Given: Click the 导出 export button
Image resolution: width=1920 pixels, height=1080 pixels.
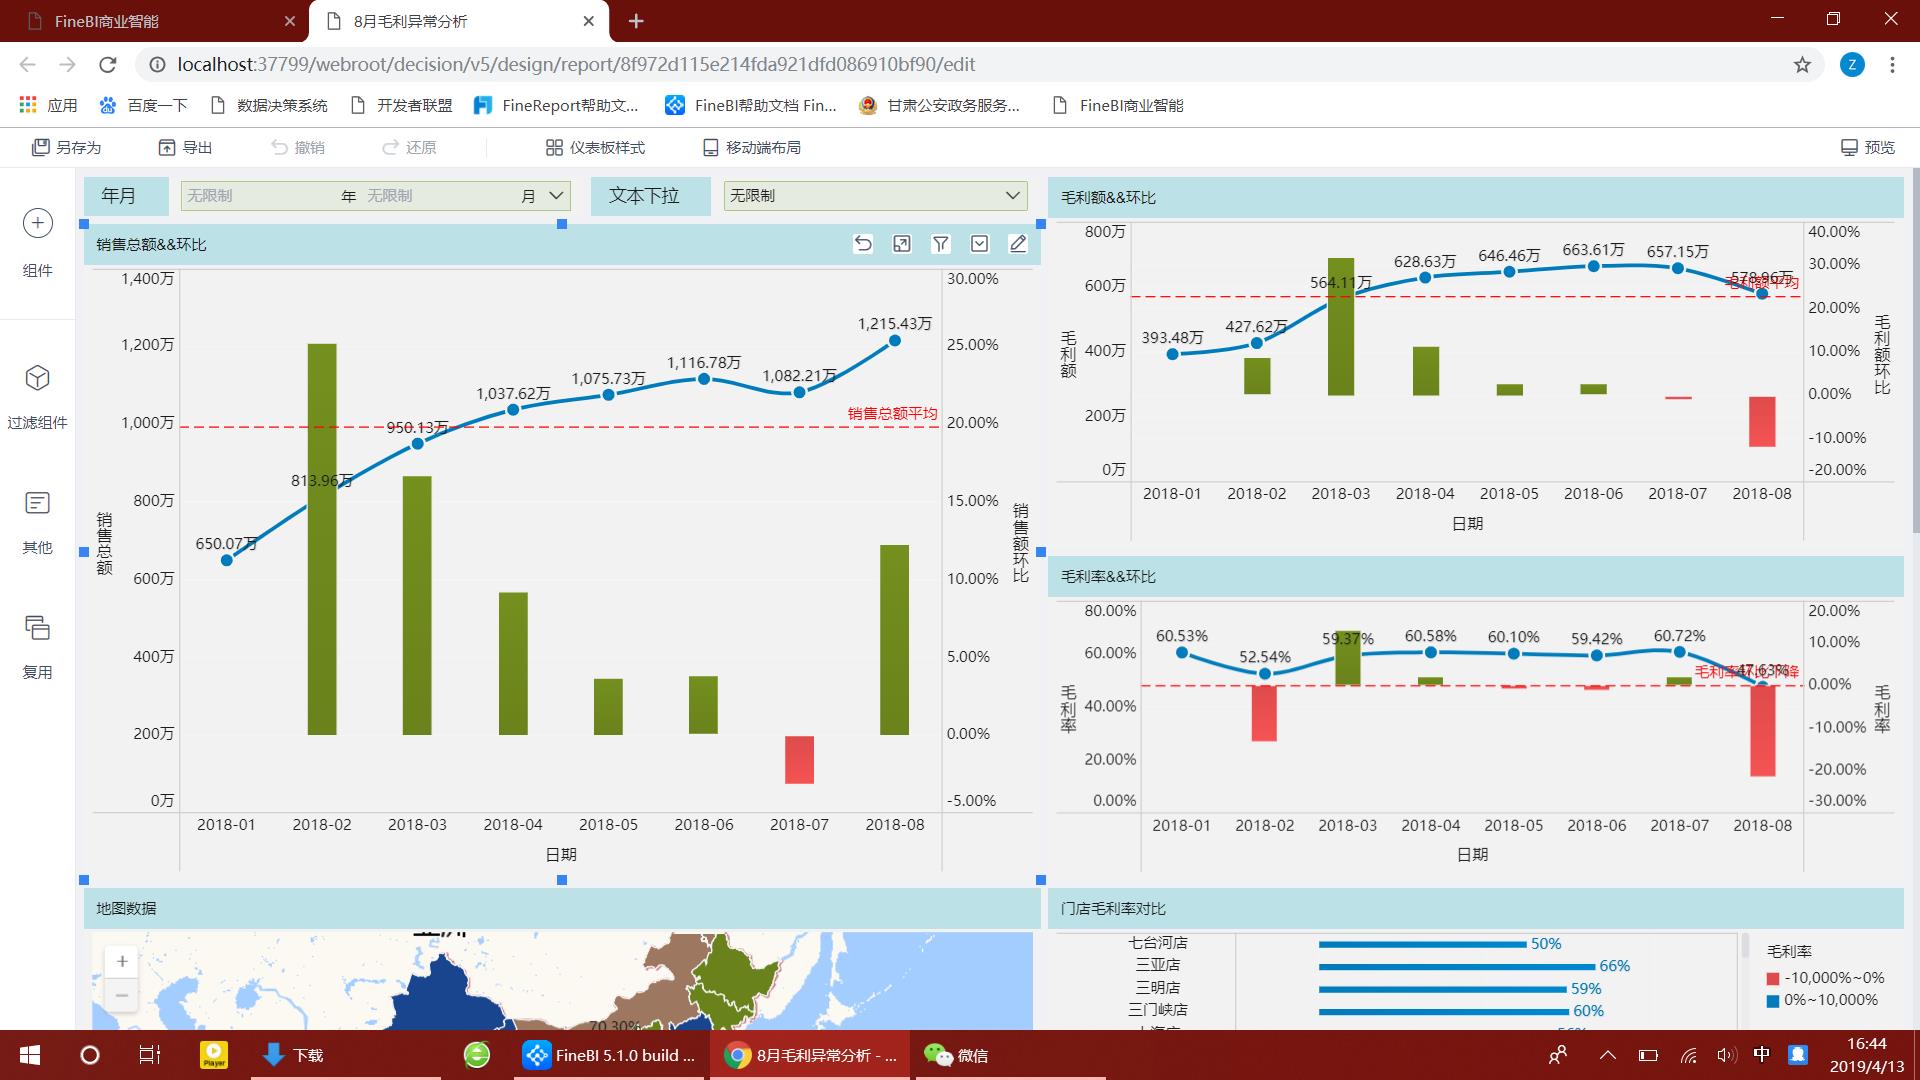Looking at the screenshot, I should [x=185, y=148].
